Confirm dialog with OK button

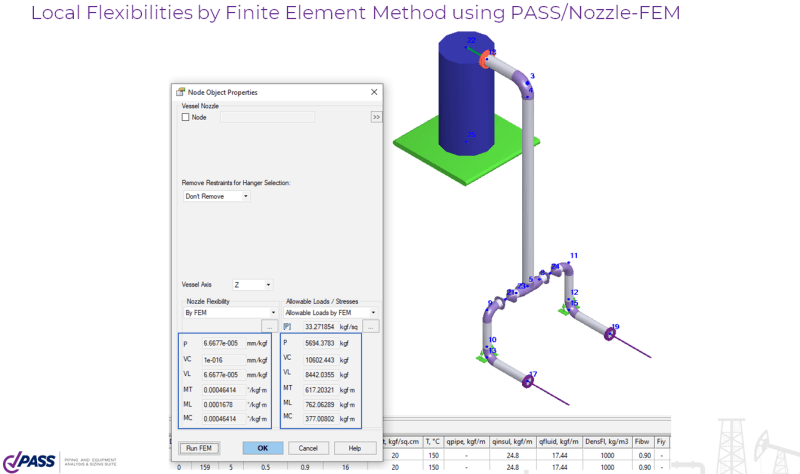(263, 448)
